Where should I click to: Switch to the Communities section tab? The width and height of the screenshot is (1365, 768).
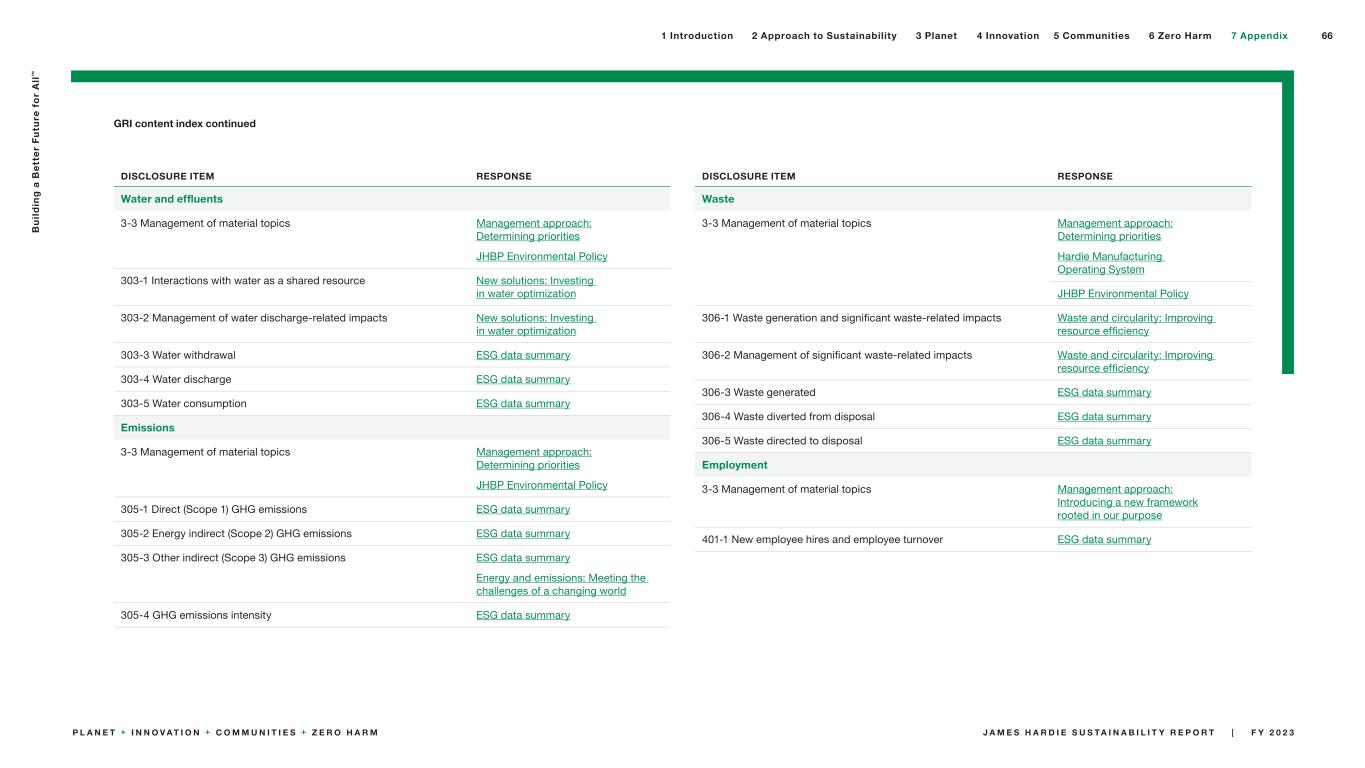pos(1091,36)
